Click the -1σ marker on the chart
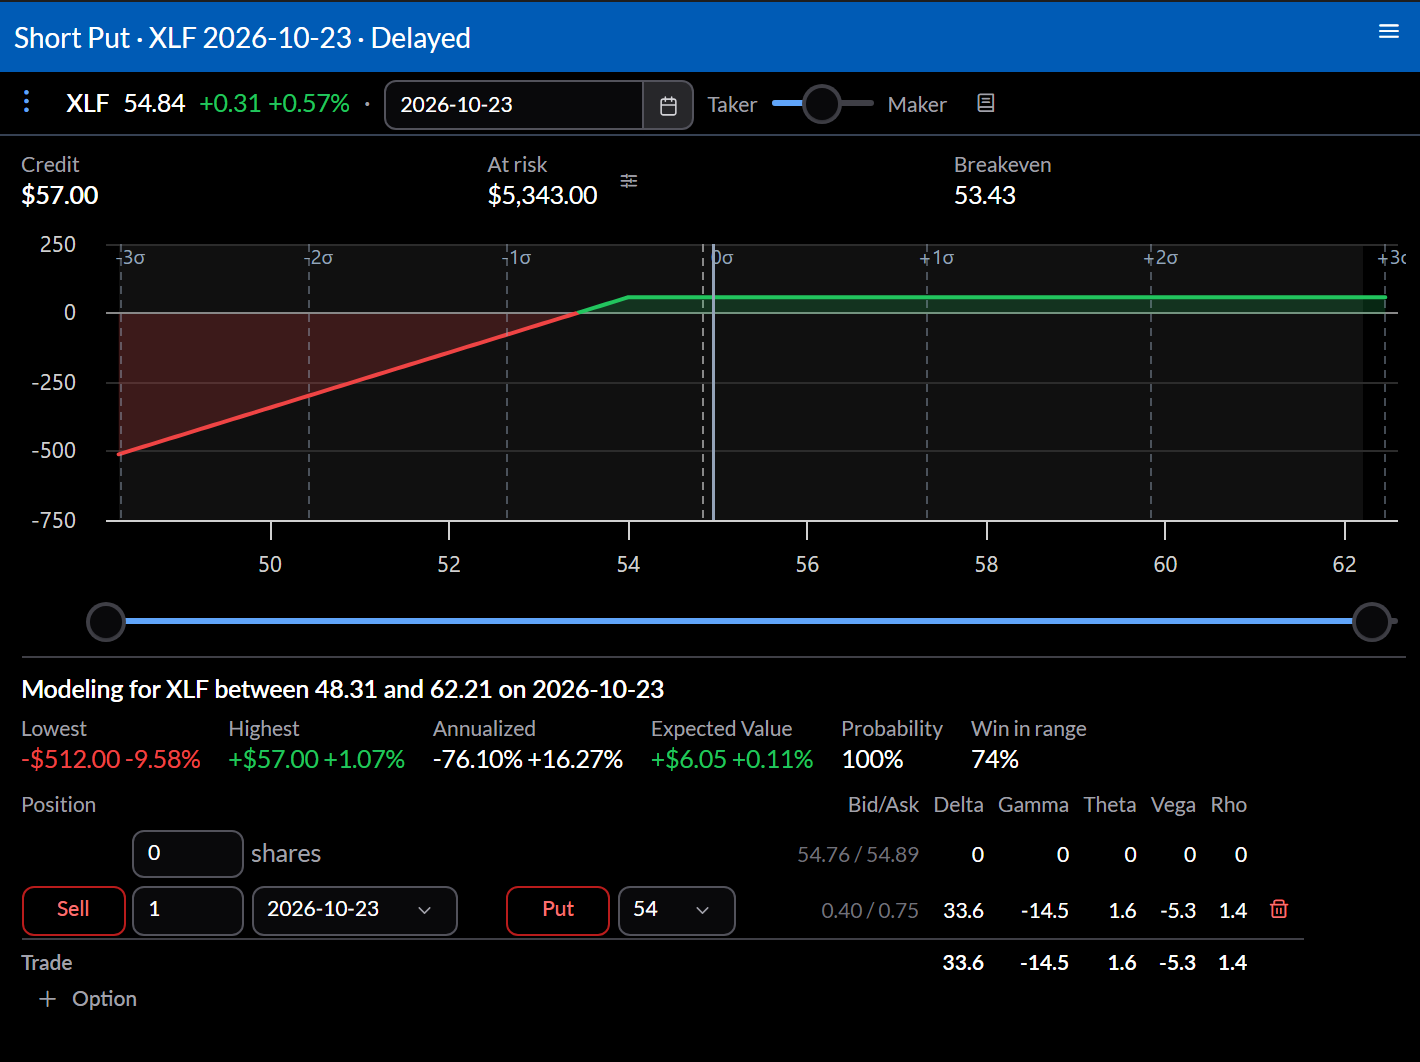 pyautogui.click(x=517, y=258)
